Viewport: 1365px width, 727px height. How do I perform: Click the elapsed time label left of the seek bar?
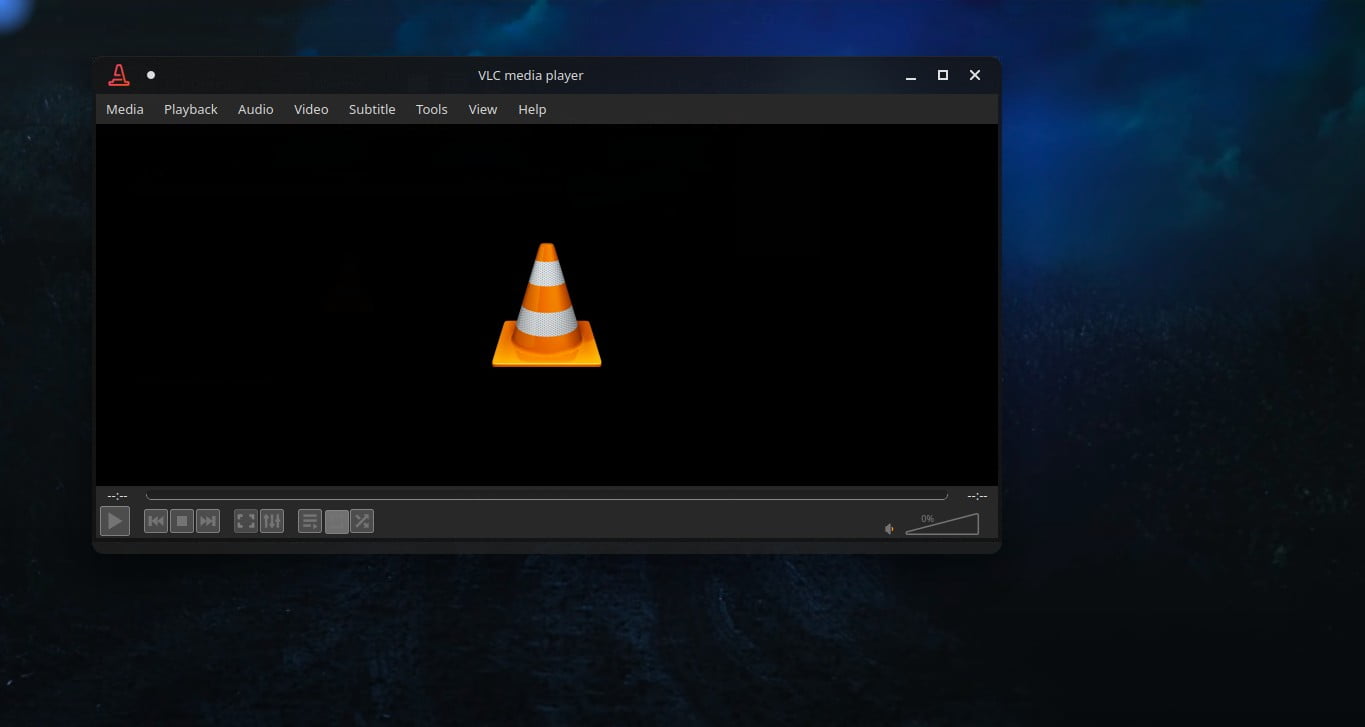click(117, 496)
